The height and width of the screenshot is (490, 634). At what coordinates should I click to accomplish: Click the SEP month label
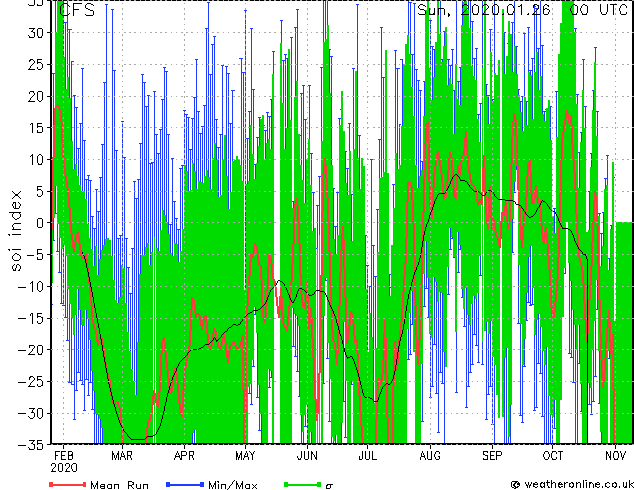point(492,456)
